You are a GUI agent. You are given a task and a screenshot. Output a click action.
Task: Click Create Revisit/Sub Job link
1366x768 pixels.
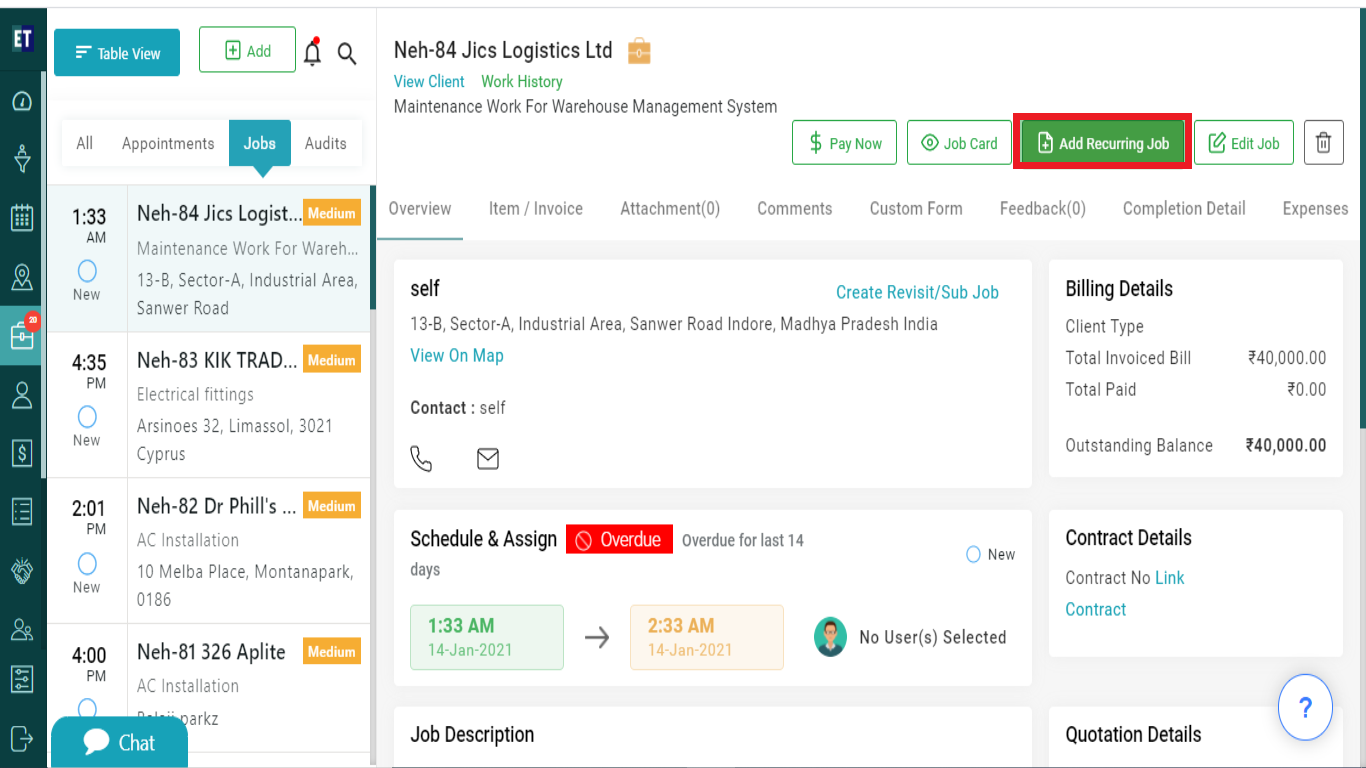tap(917, 292)
